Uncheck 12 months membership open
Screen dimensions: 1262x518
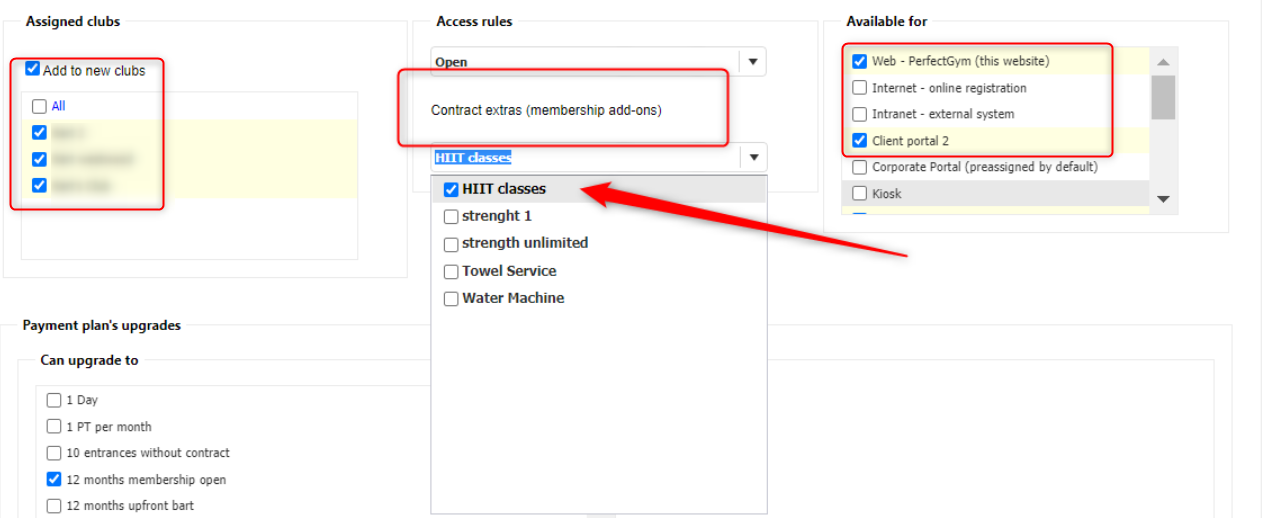(54, 479)
